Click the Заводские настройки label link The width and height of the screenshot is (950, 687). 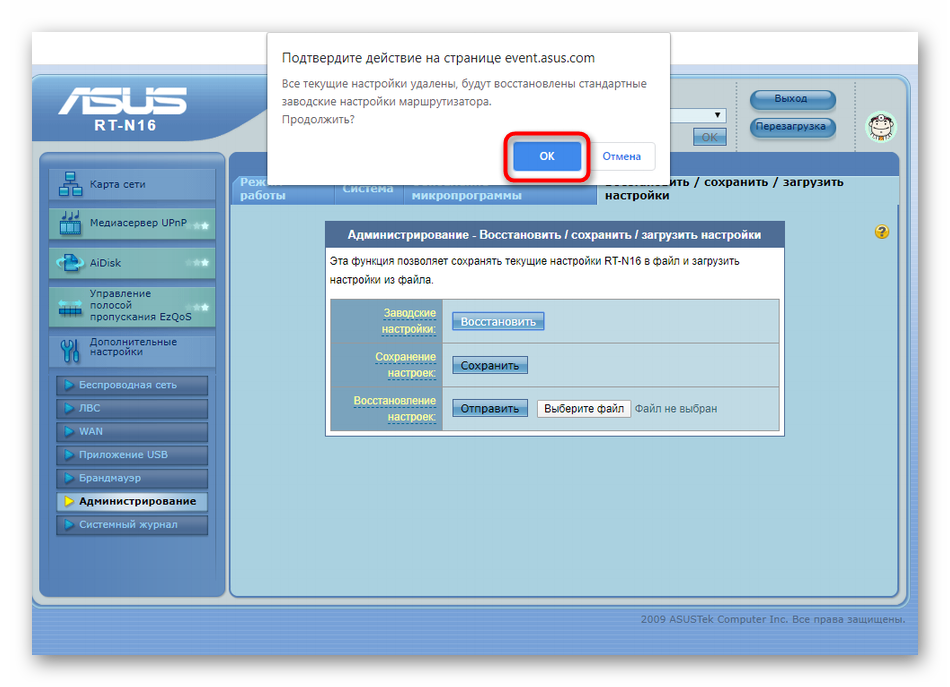409,321
